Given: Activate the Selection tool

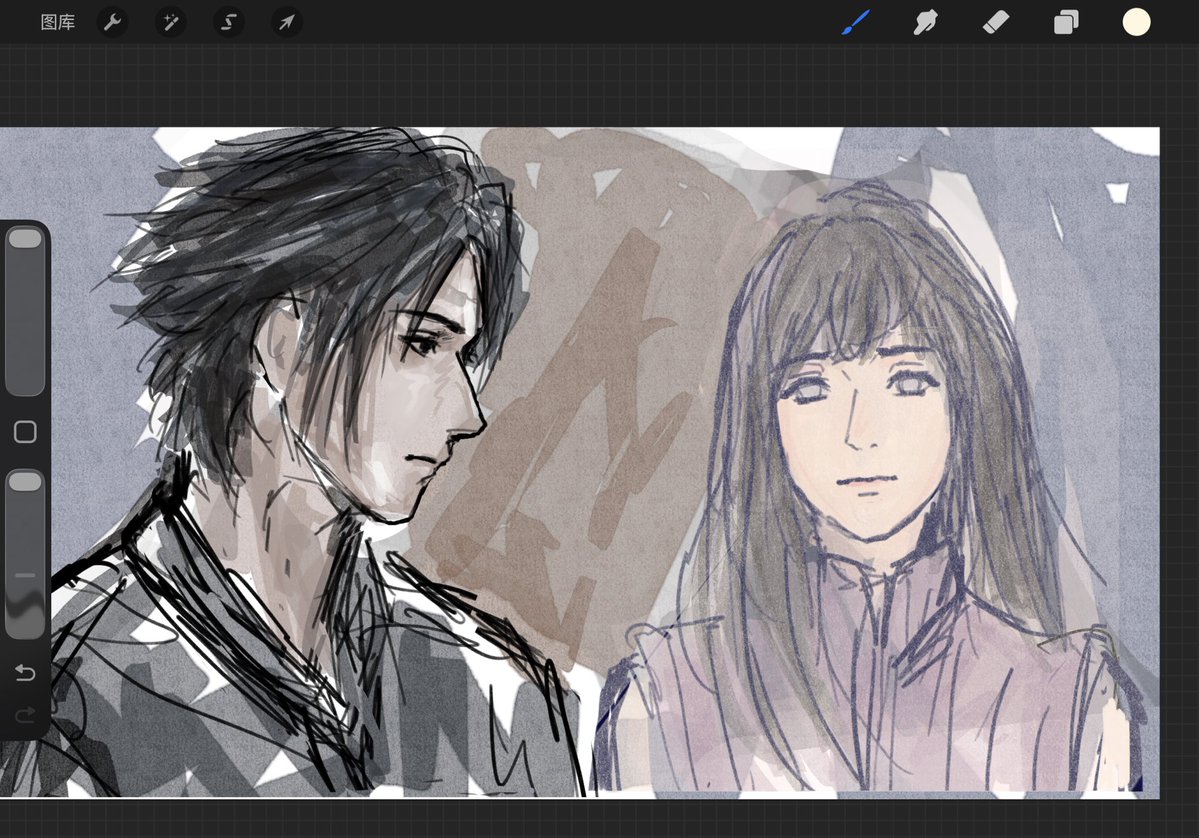Looking at the screenshot, I should pyautogui.click(x=229, y=22).
